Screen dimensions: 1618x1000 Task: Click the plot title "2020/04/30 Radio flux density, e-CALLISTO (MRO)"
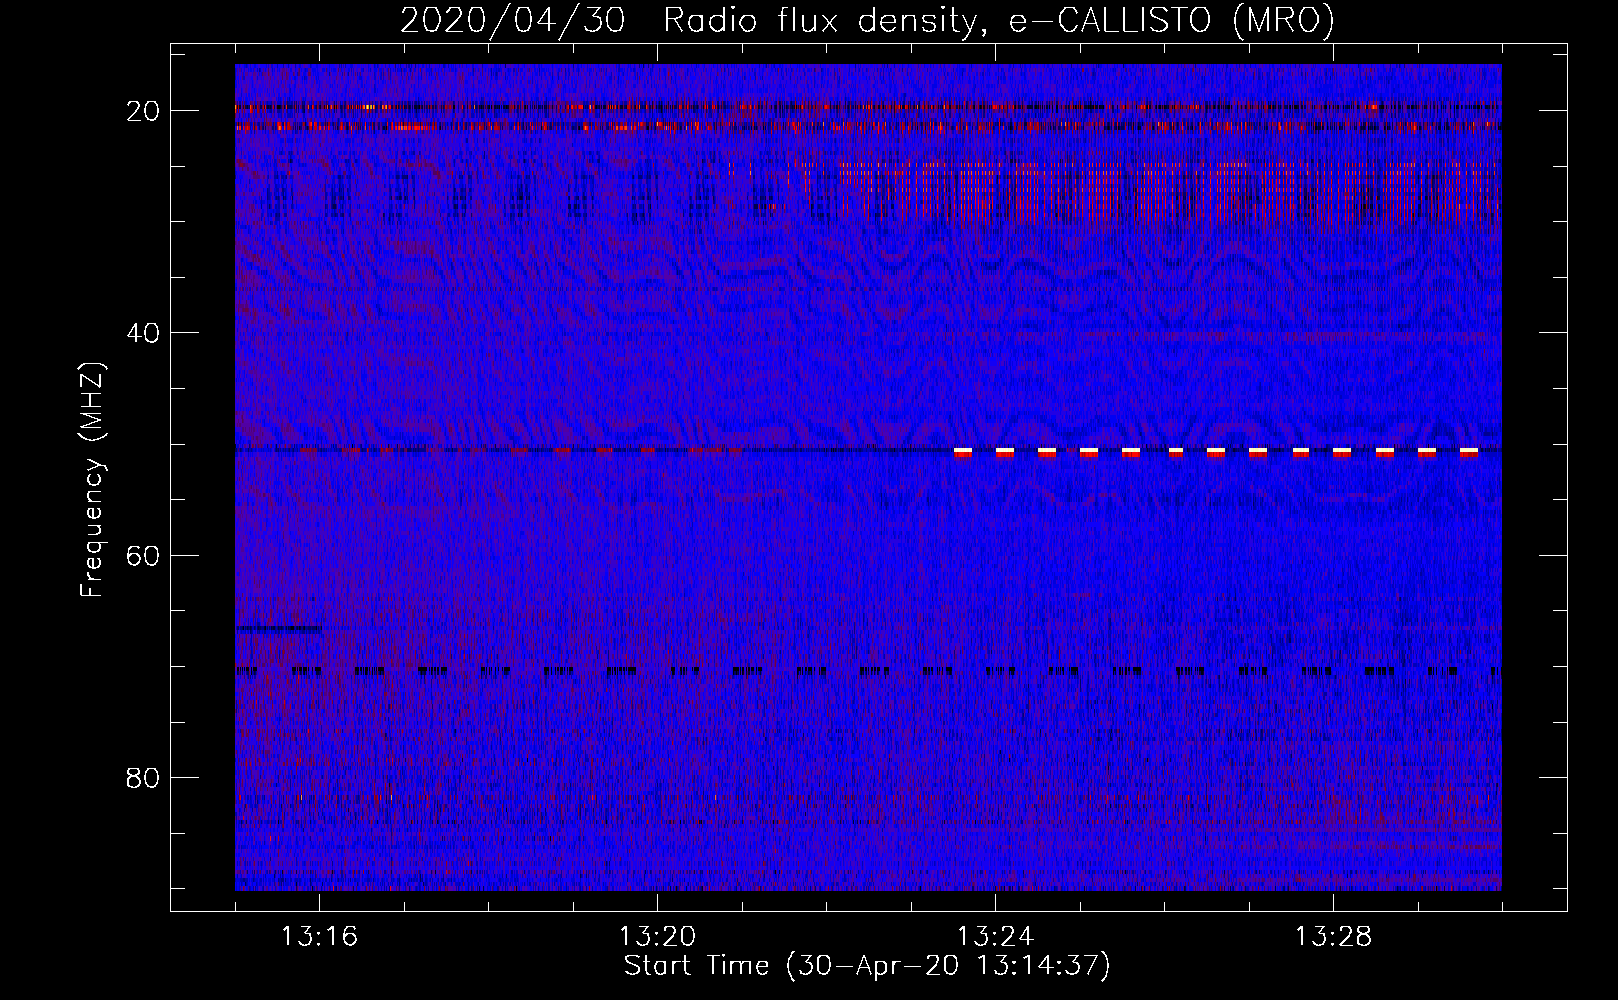867,21
